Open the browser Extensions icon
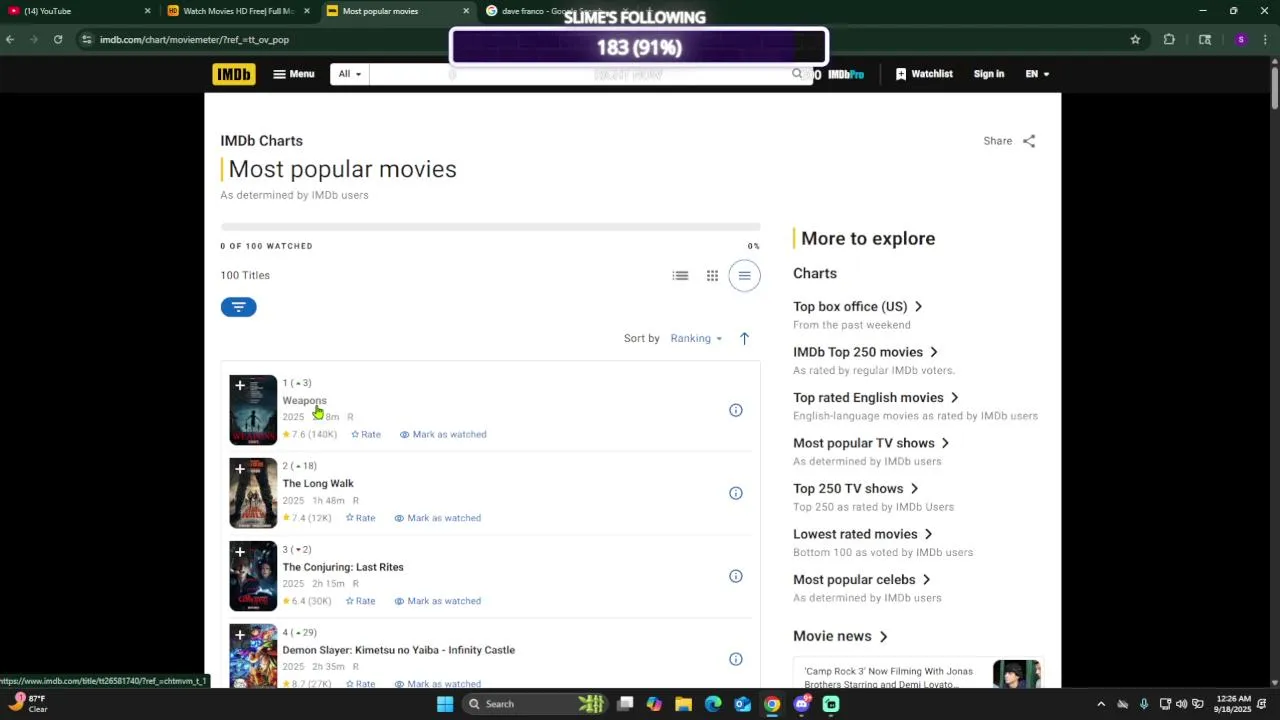Viewport: 1280px width, 720px height. 1169,40
